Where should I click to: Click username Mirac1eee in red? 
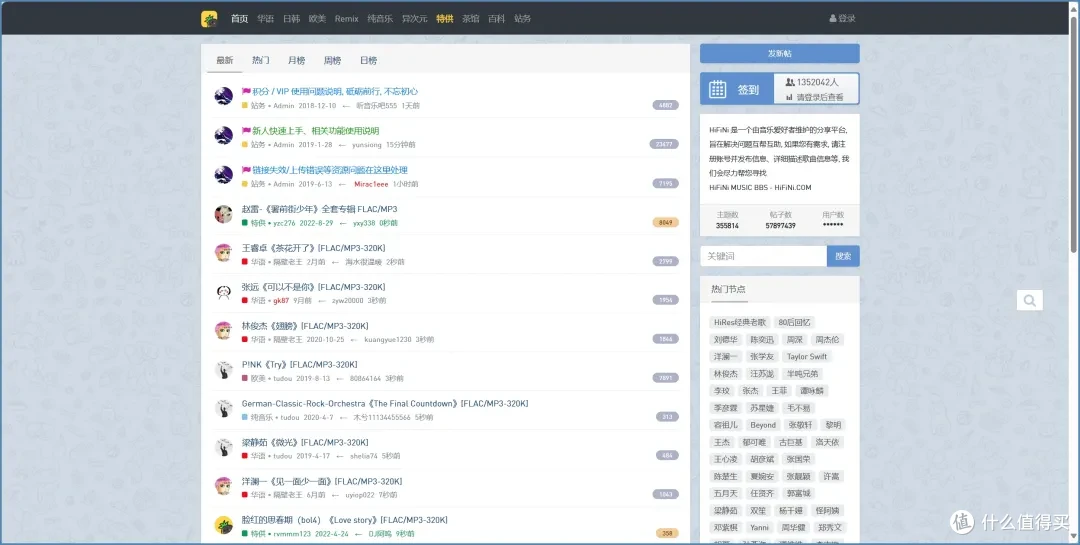[x=371, y=184]
